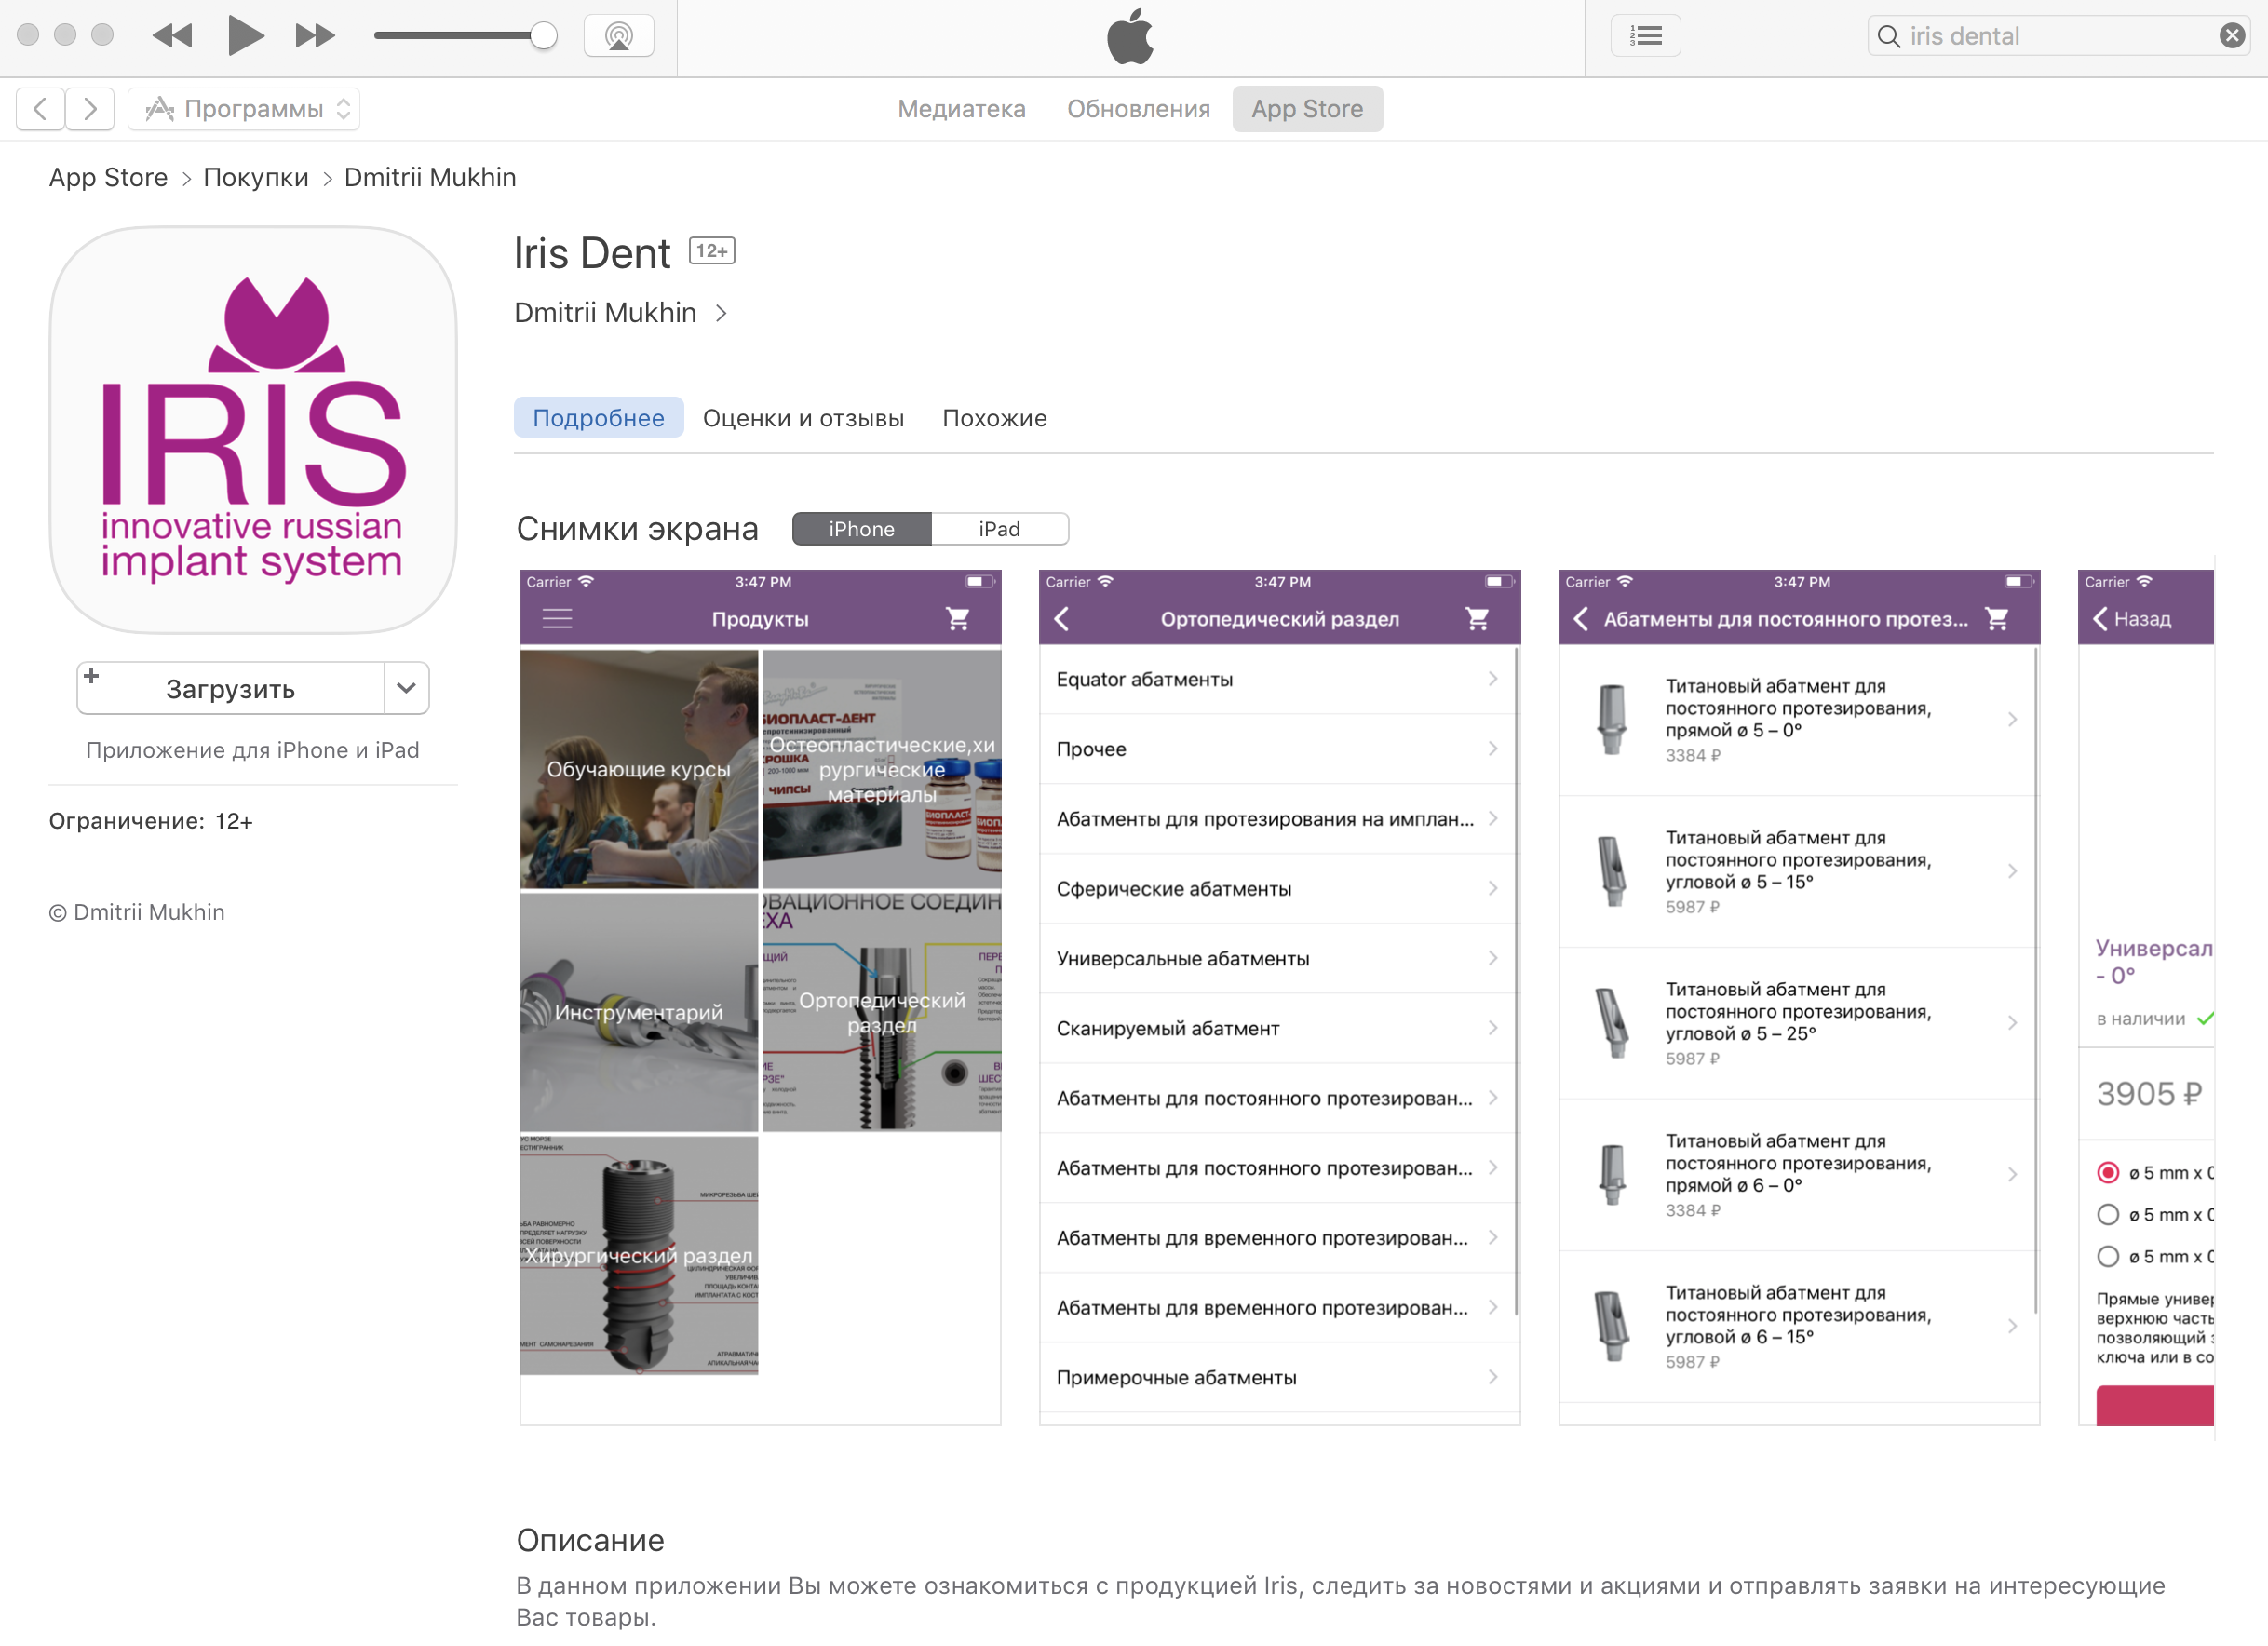Expand the Сканируемый абатмент row chevron

pyautogui.click(x=1492, y=1028)
